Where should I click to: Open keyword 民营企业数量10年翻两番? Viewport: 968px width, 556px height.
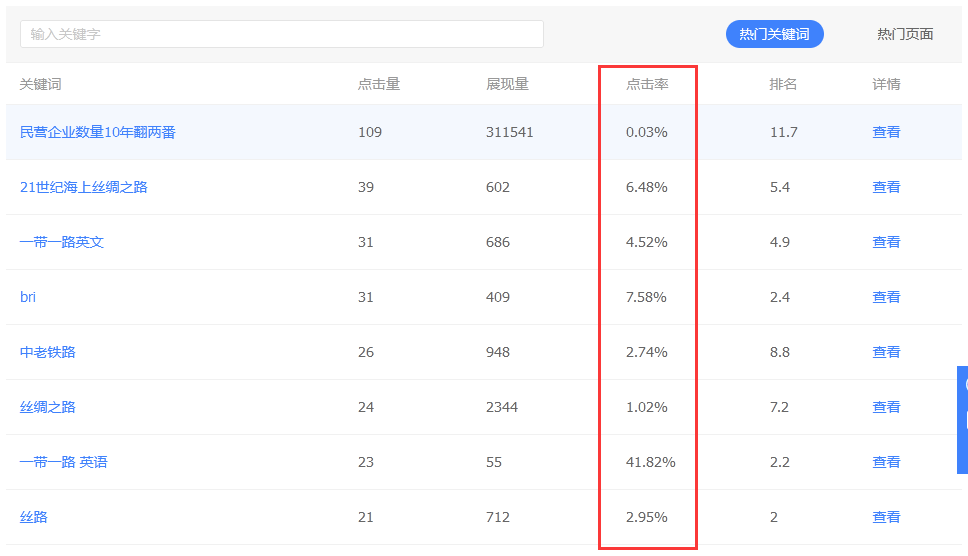[98, 132]
